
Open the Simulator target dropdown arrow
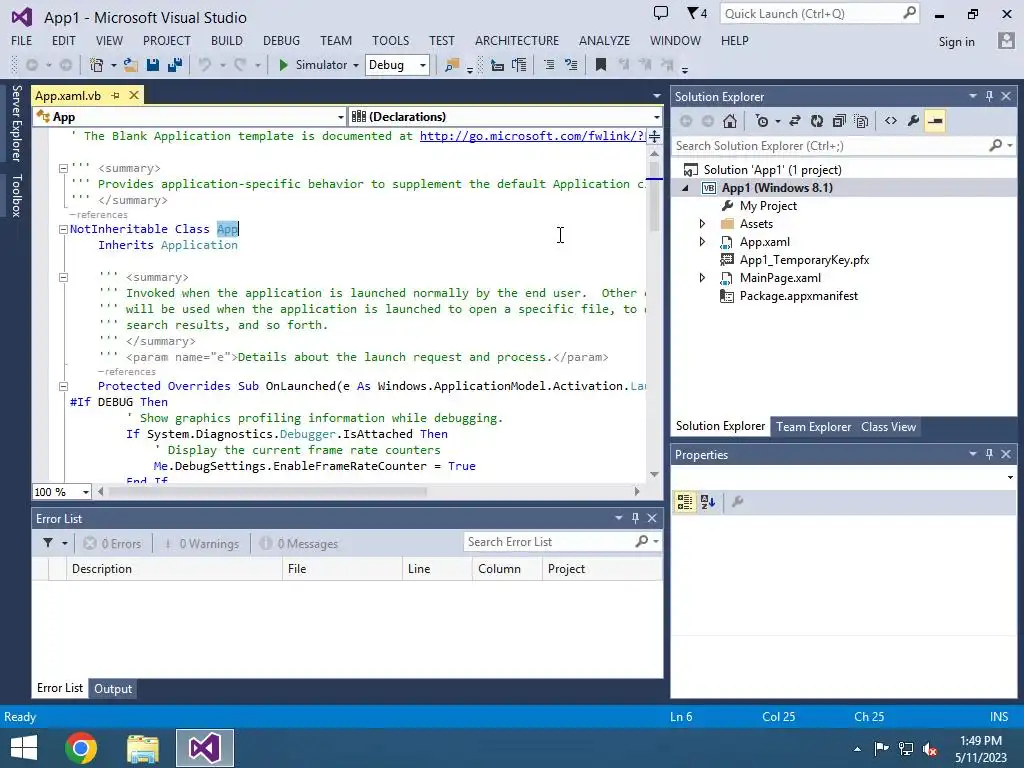pyautogui.click(x=356, y=65)
